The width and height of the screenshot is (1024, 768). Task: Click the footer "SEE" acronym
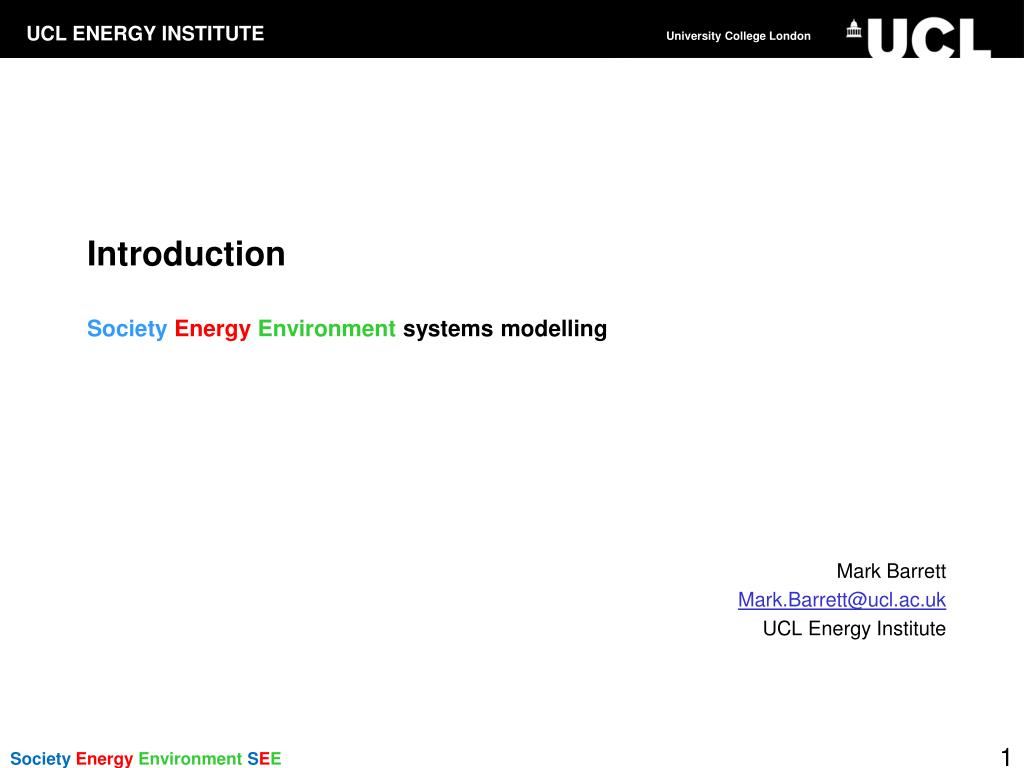pyautogui.click(x=264, y=758)
